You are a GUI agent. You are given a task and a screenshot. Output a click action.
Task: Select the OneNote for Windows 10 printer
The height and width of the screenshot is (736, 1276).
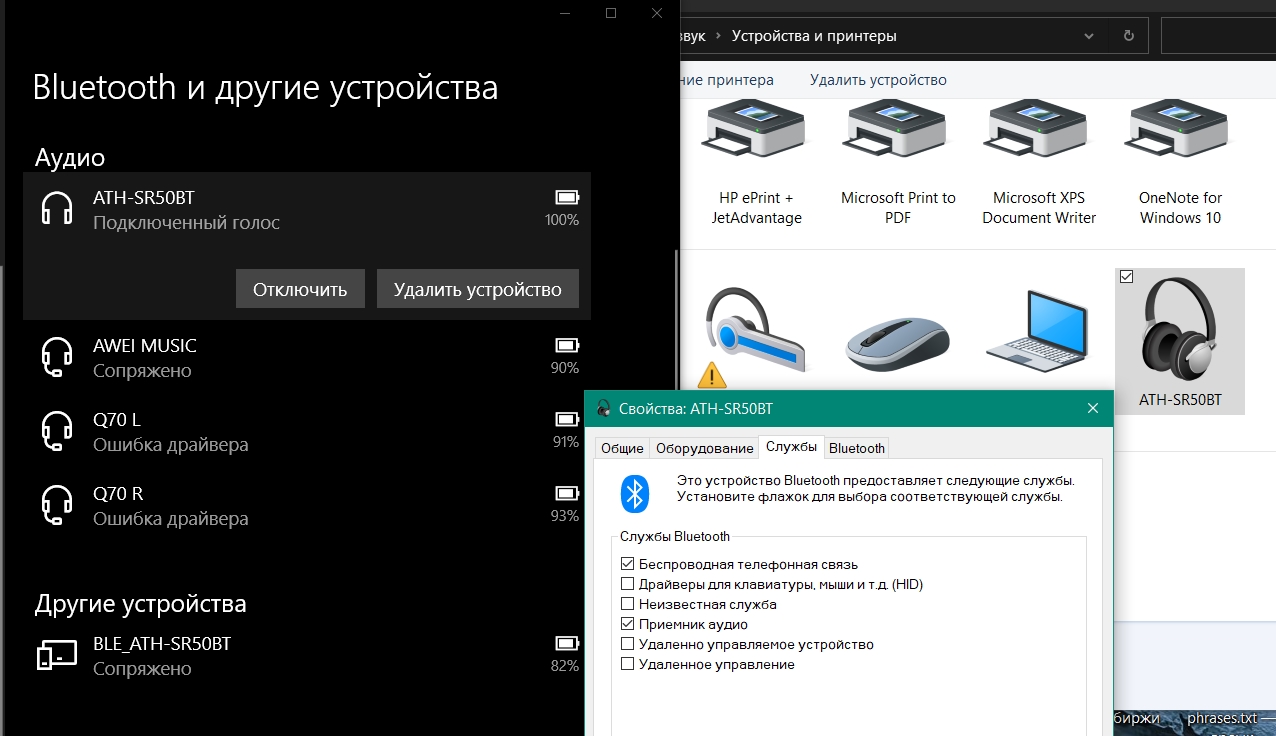coord(1180,165)
